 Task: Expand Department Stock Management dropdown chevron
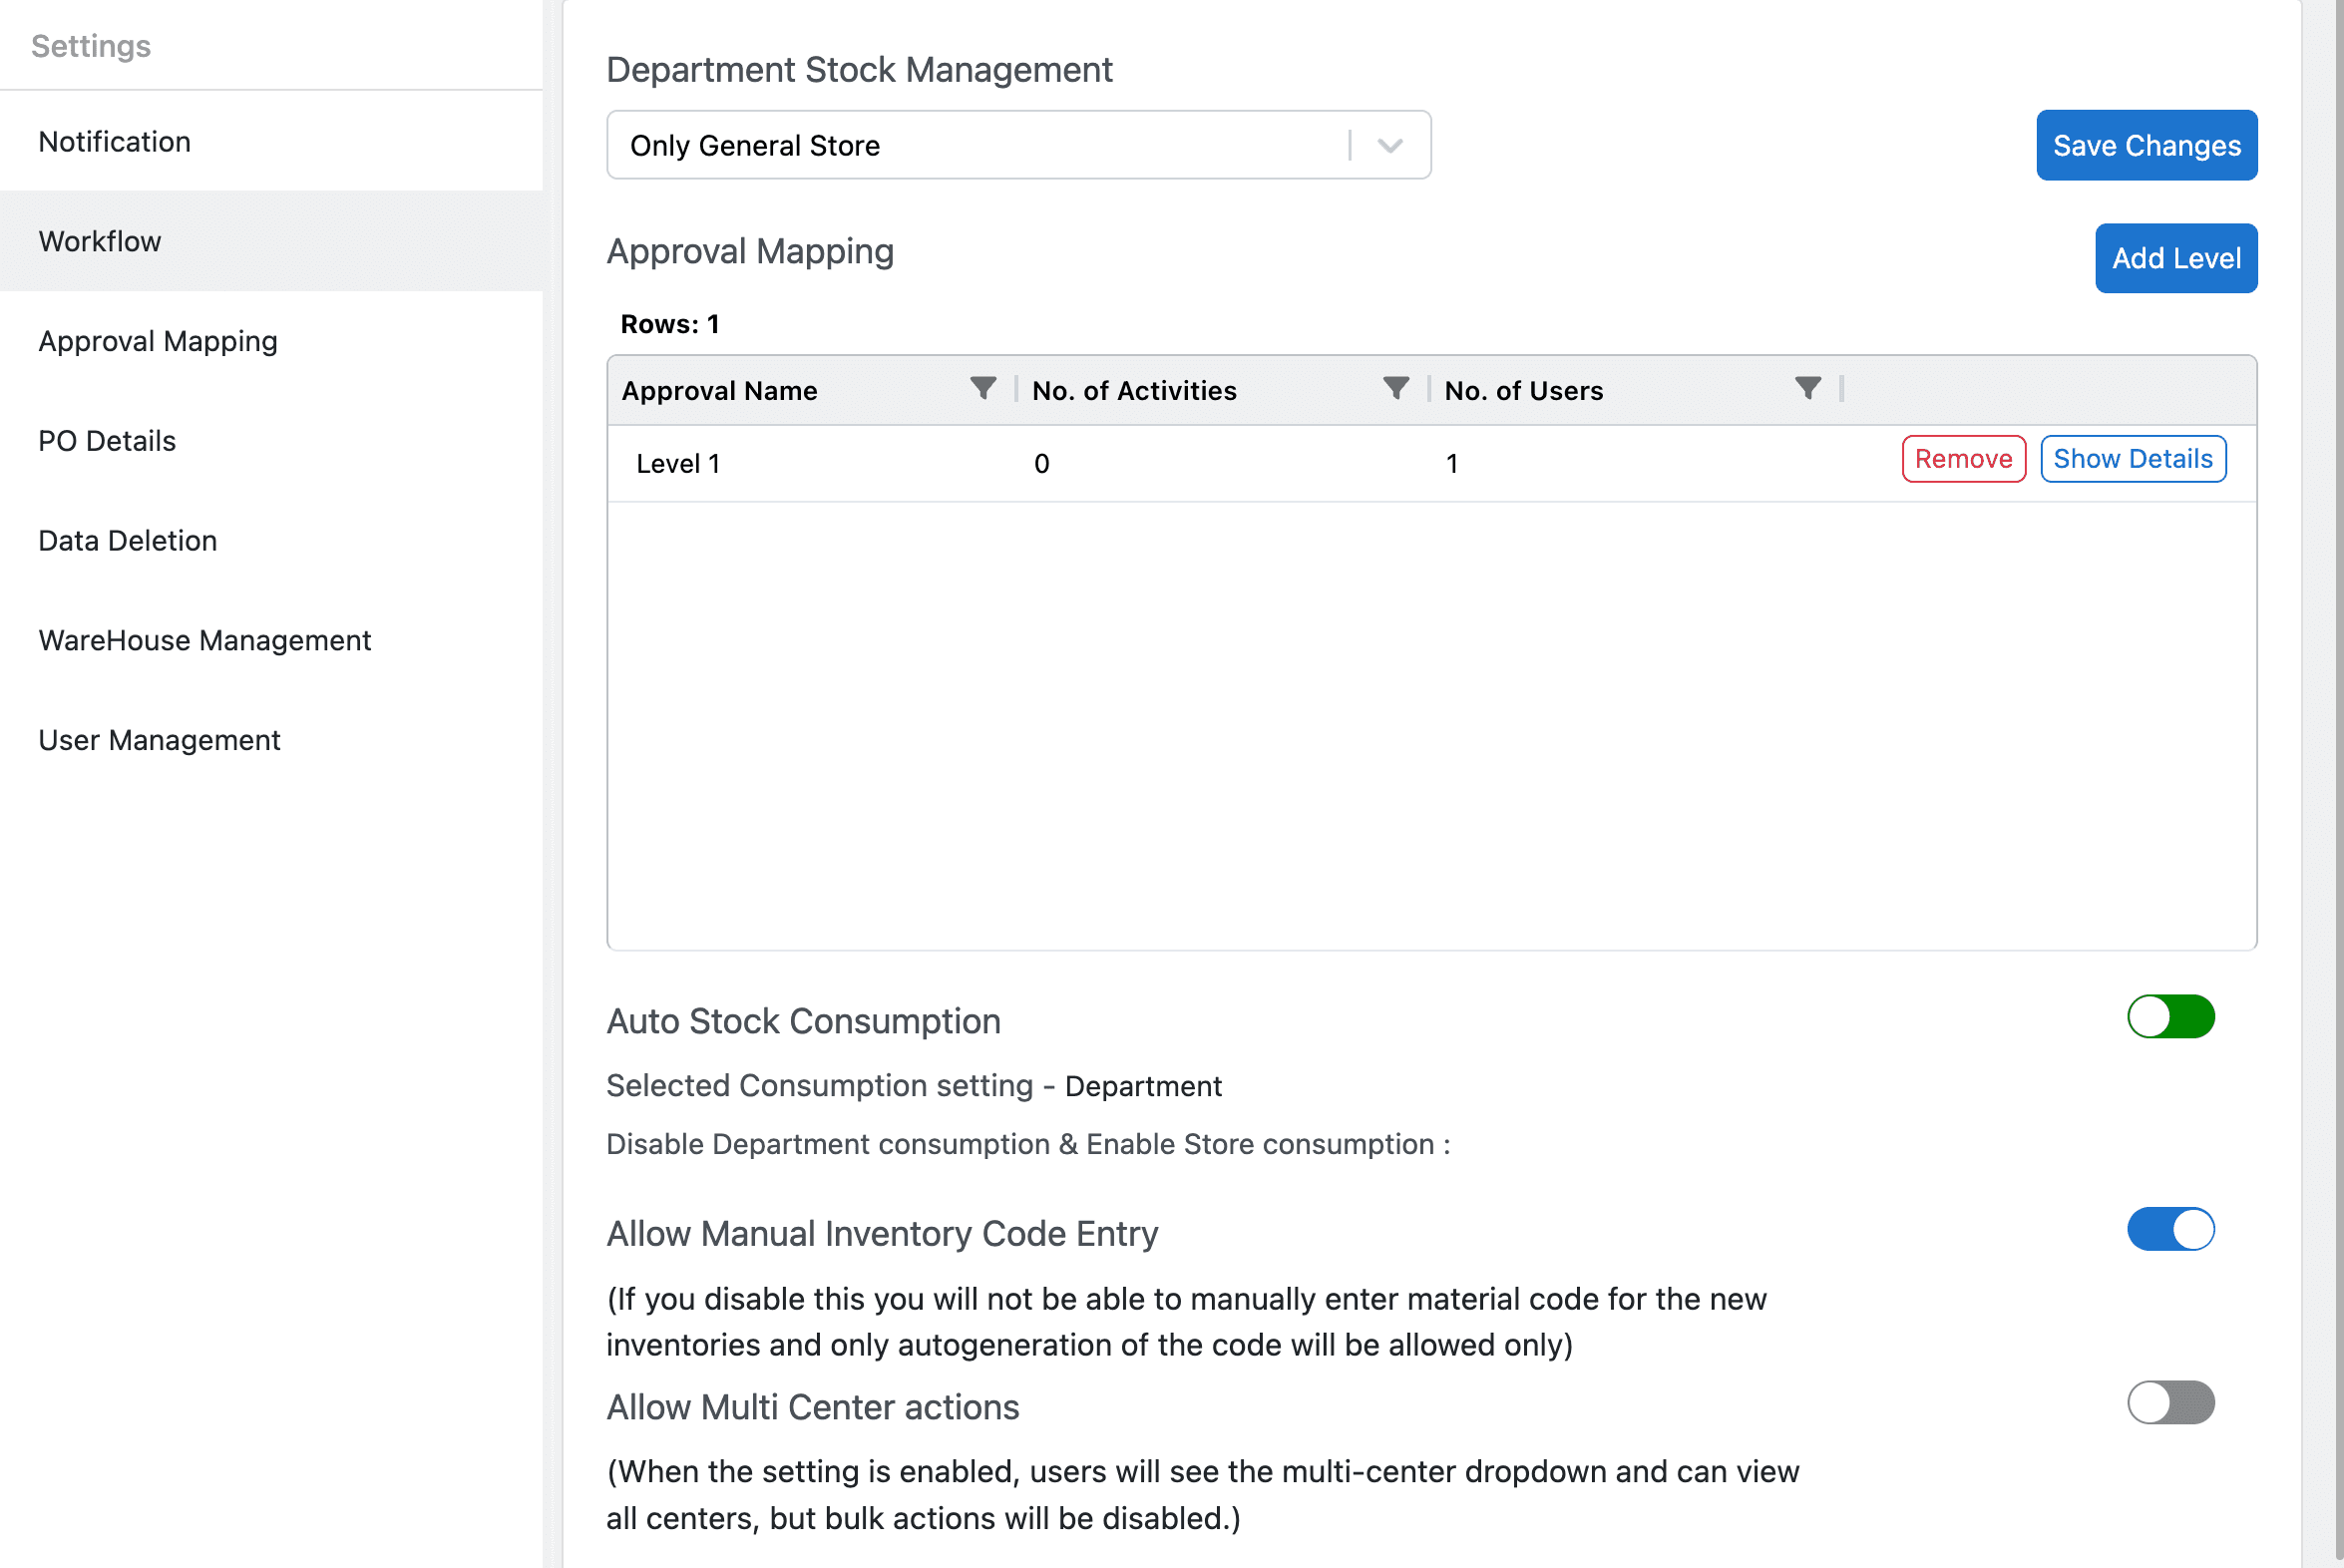point(1390,146)
